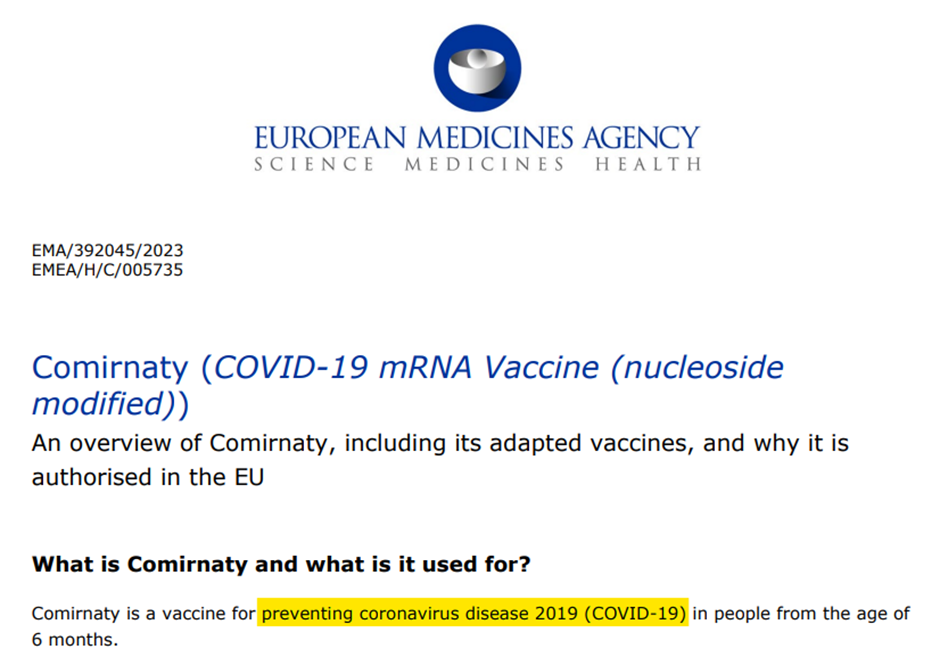Click the highlighted (COVID-19) abbreviation in the paragraph
940x657 pixels.
(638, 612)
